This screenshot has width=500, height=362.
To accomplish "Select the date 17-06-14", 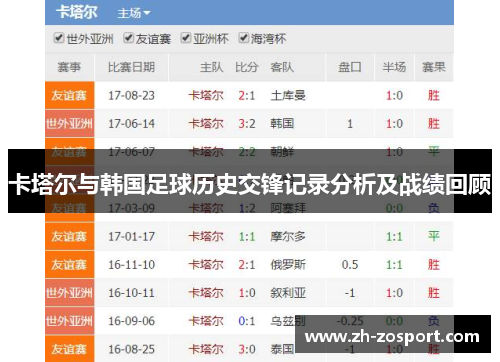I will point(131,124).
